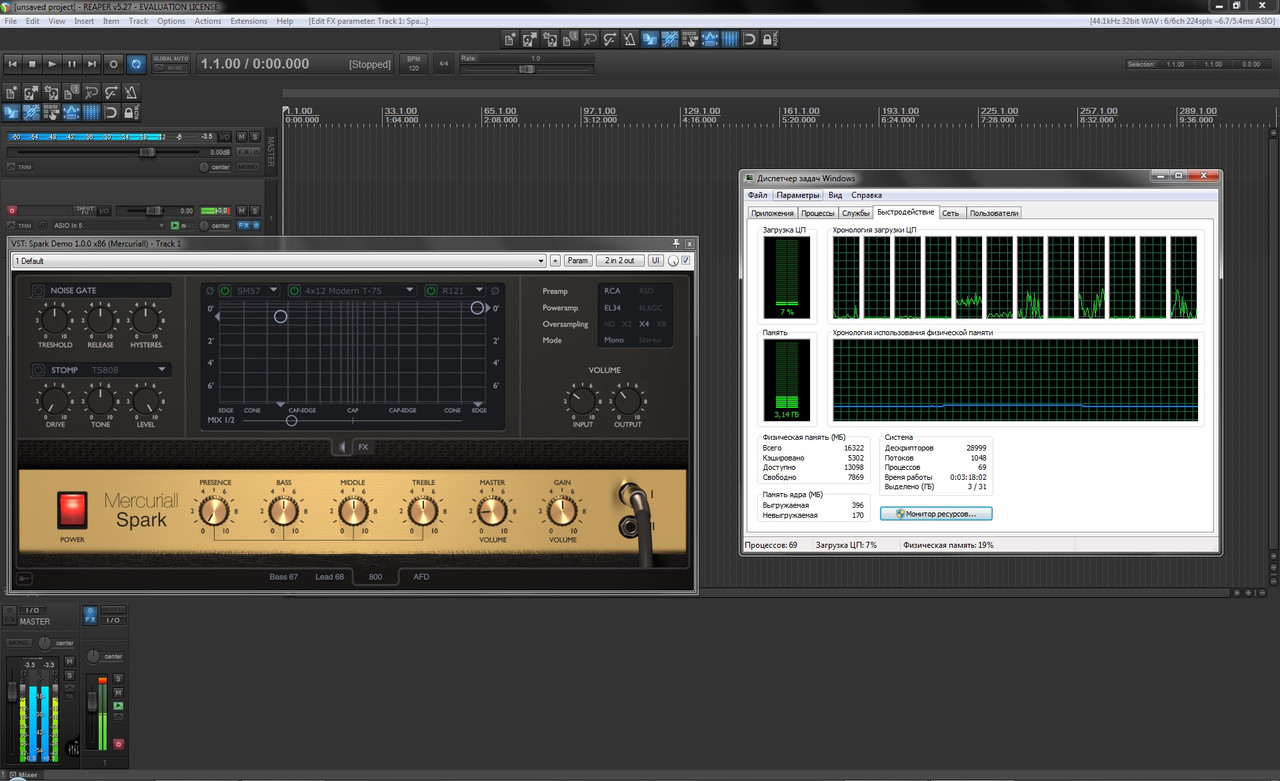Click the Монитор ресурсов button
Screen dimensions: 1280x781
click(936, 513)
